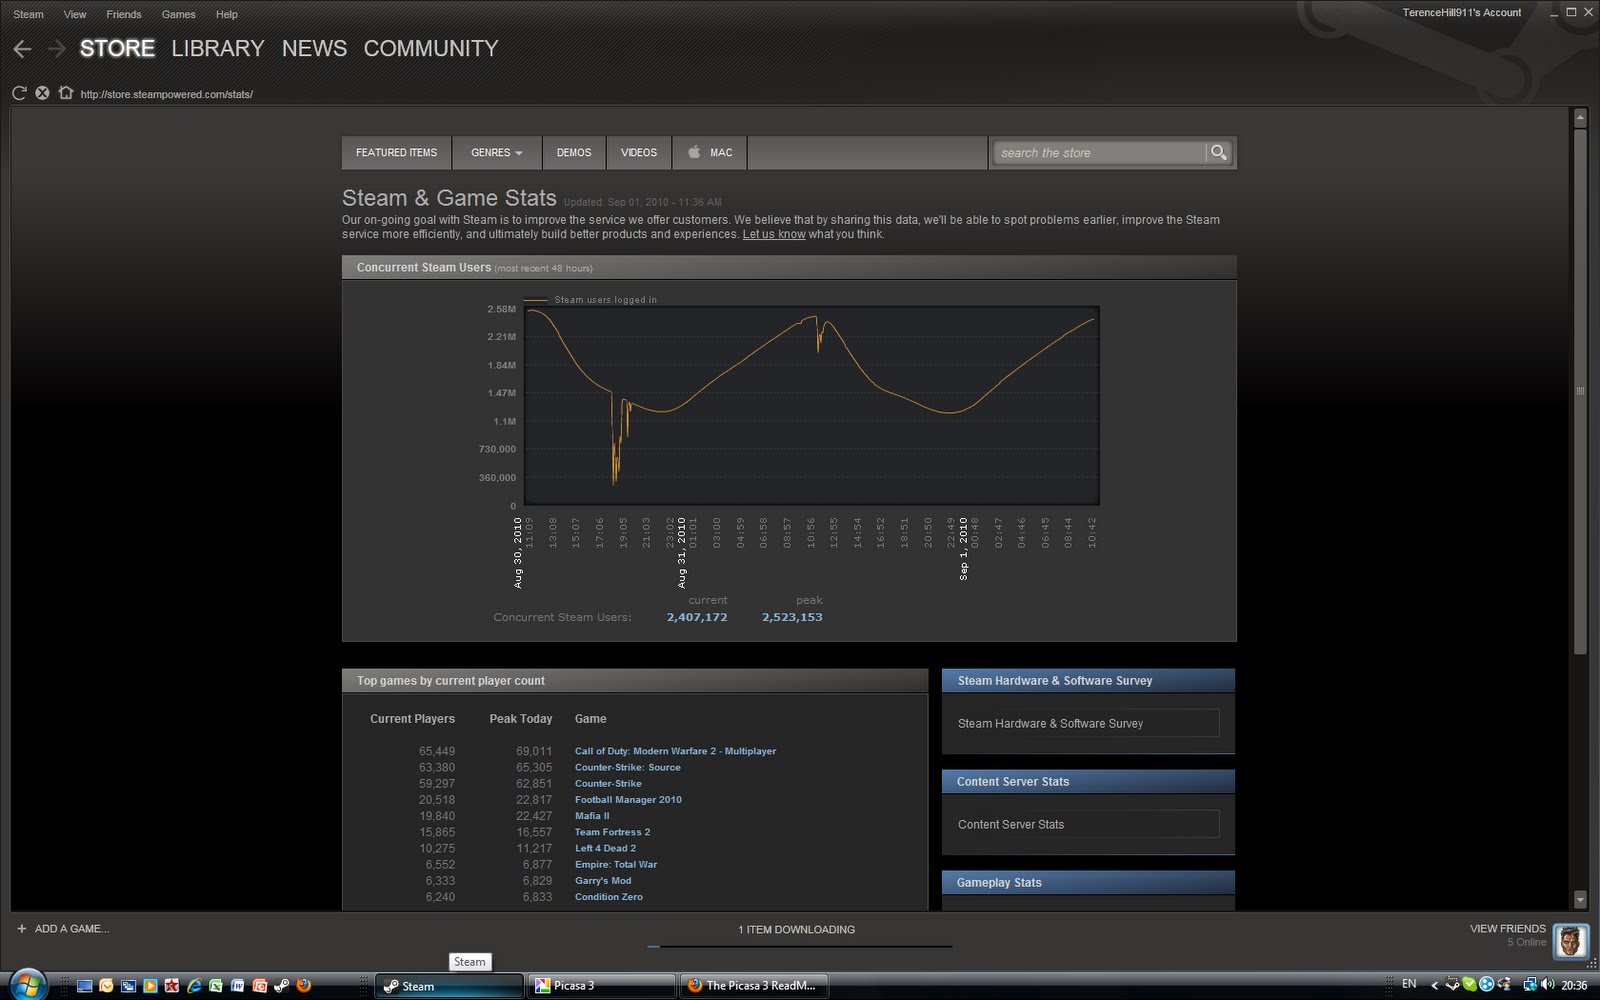
Task: Launch the media player quick launch icon
Action: click(x=150, y=986)
